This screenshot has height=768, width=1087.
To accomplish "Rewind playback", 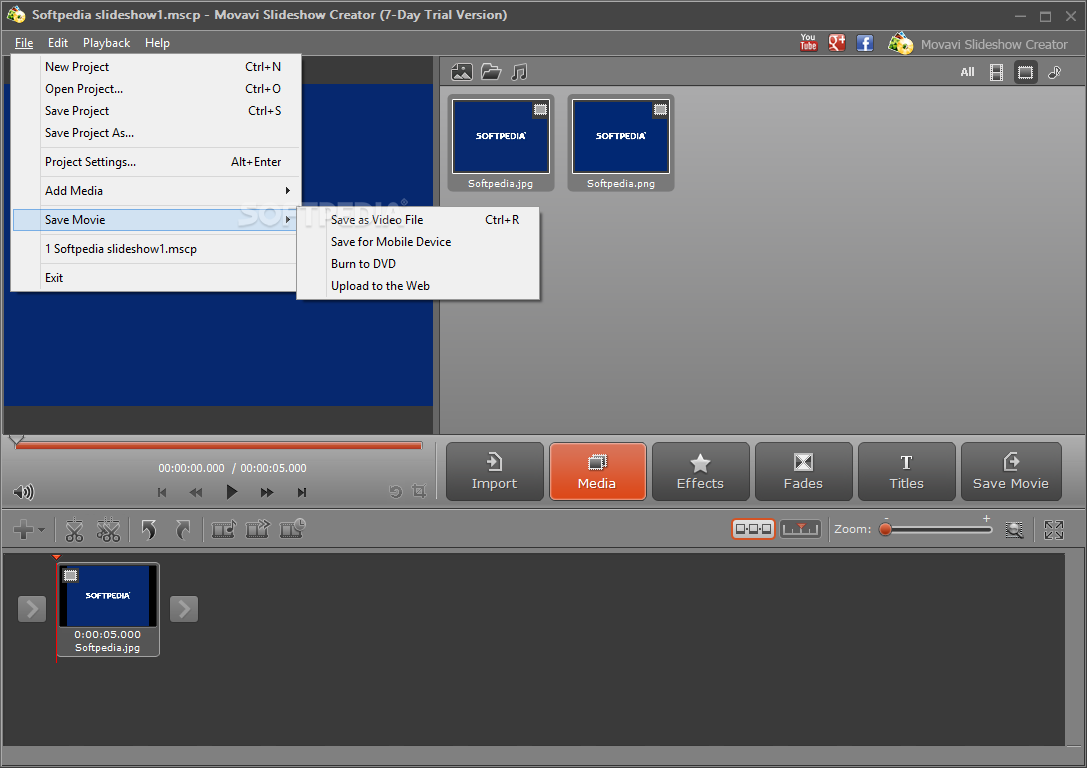I will click(196, 493).
